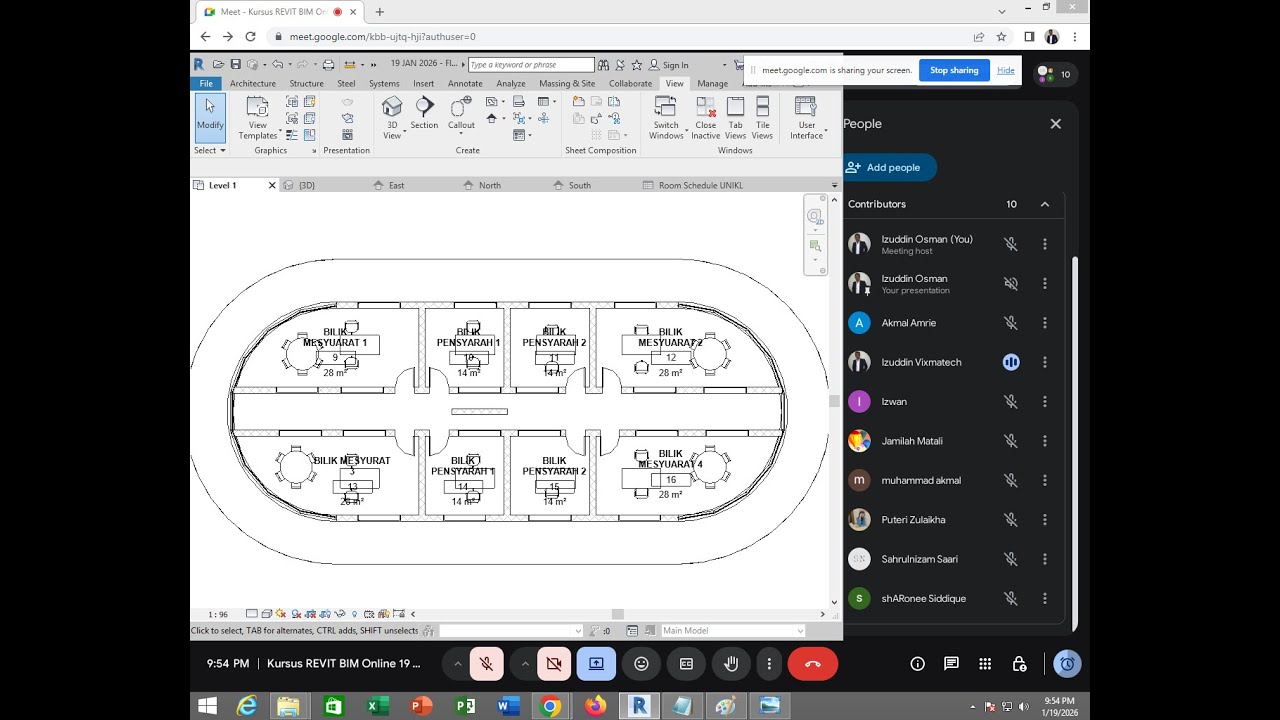Viewport: 1280px width, 720px height.
Task: Open the Architecture ribbon tab
Action: coord(253,84)
